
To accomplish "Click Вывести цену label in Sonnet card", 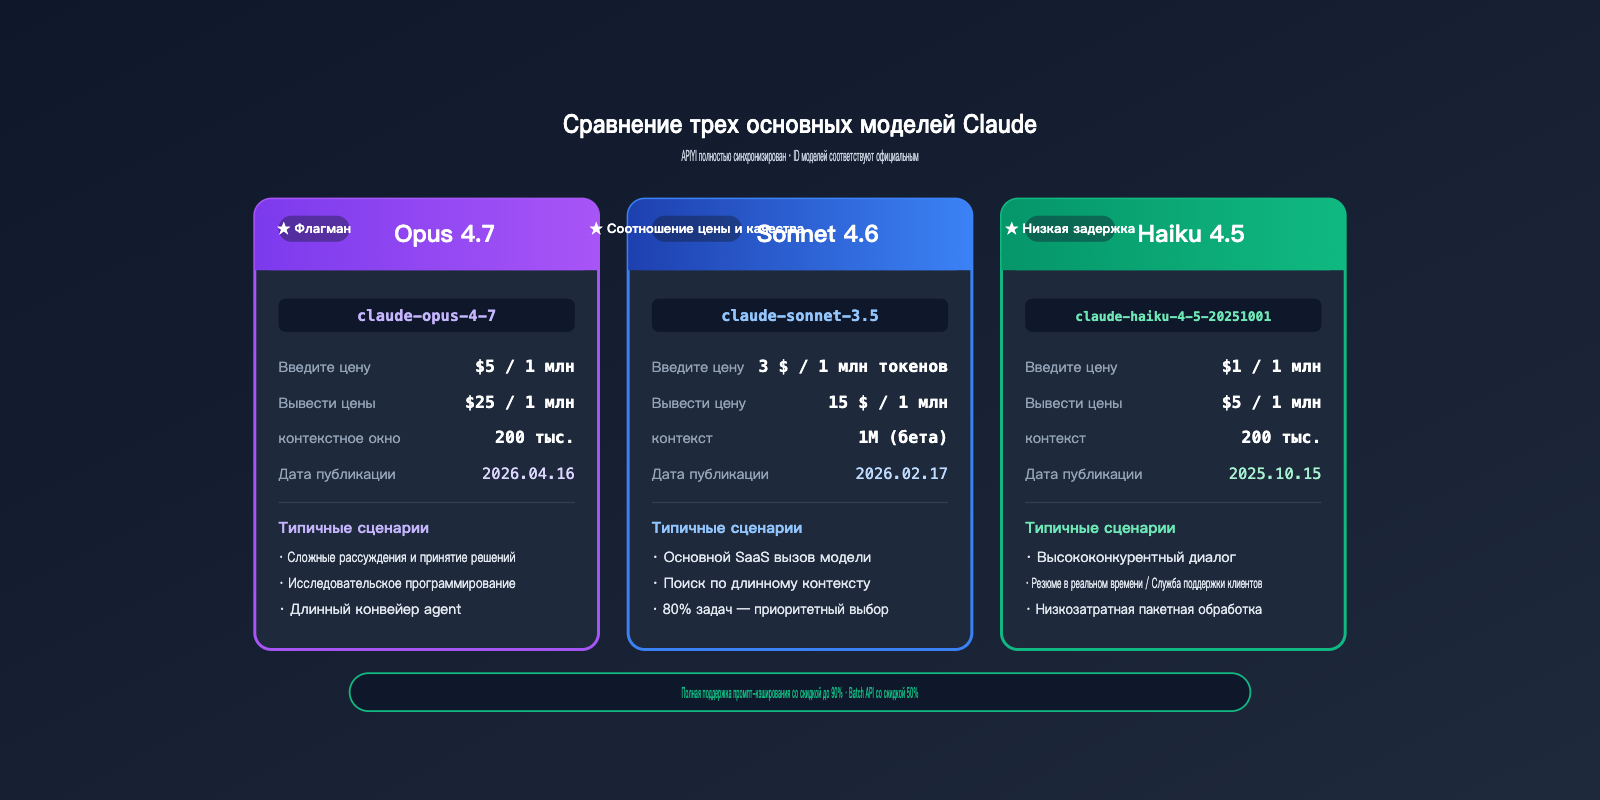I will click(699, 403).
